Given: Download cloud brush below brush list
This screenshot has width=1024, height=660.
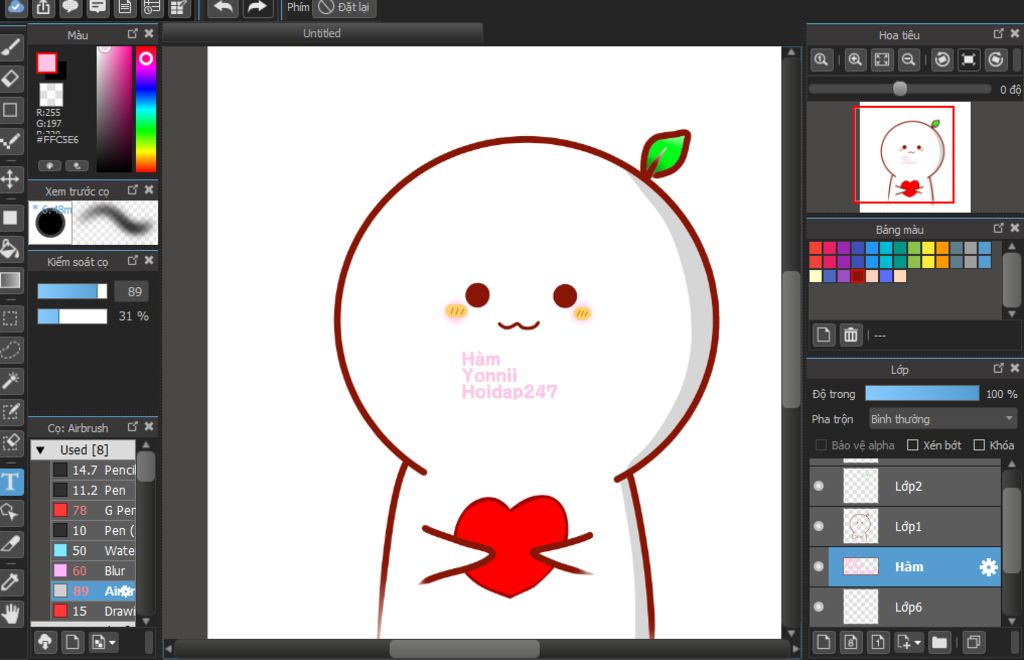Looking at the screenshot, I should pyautogui.click(x=45, y=643).
